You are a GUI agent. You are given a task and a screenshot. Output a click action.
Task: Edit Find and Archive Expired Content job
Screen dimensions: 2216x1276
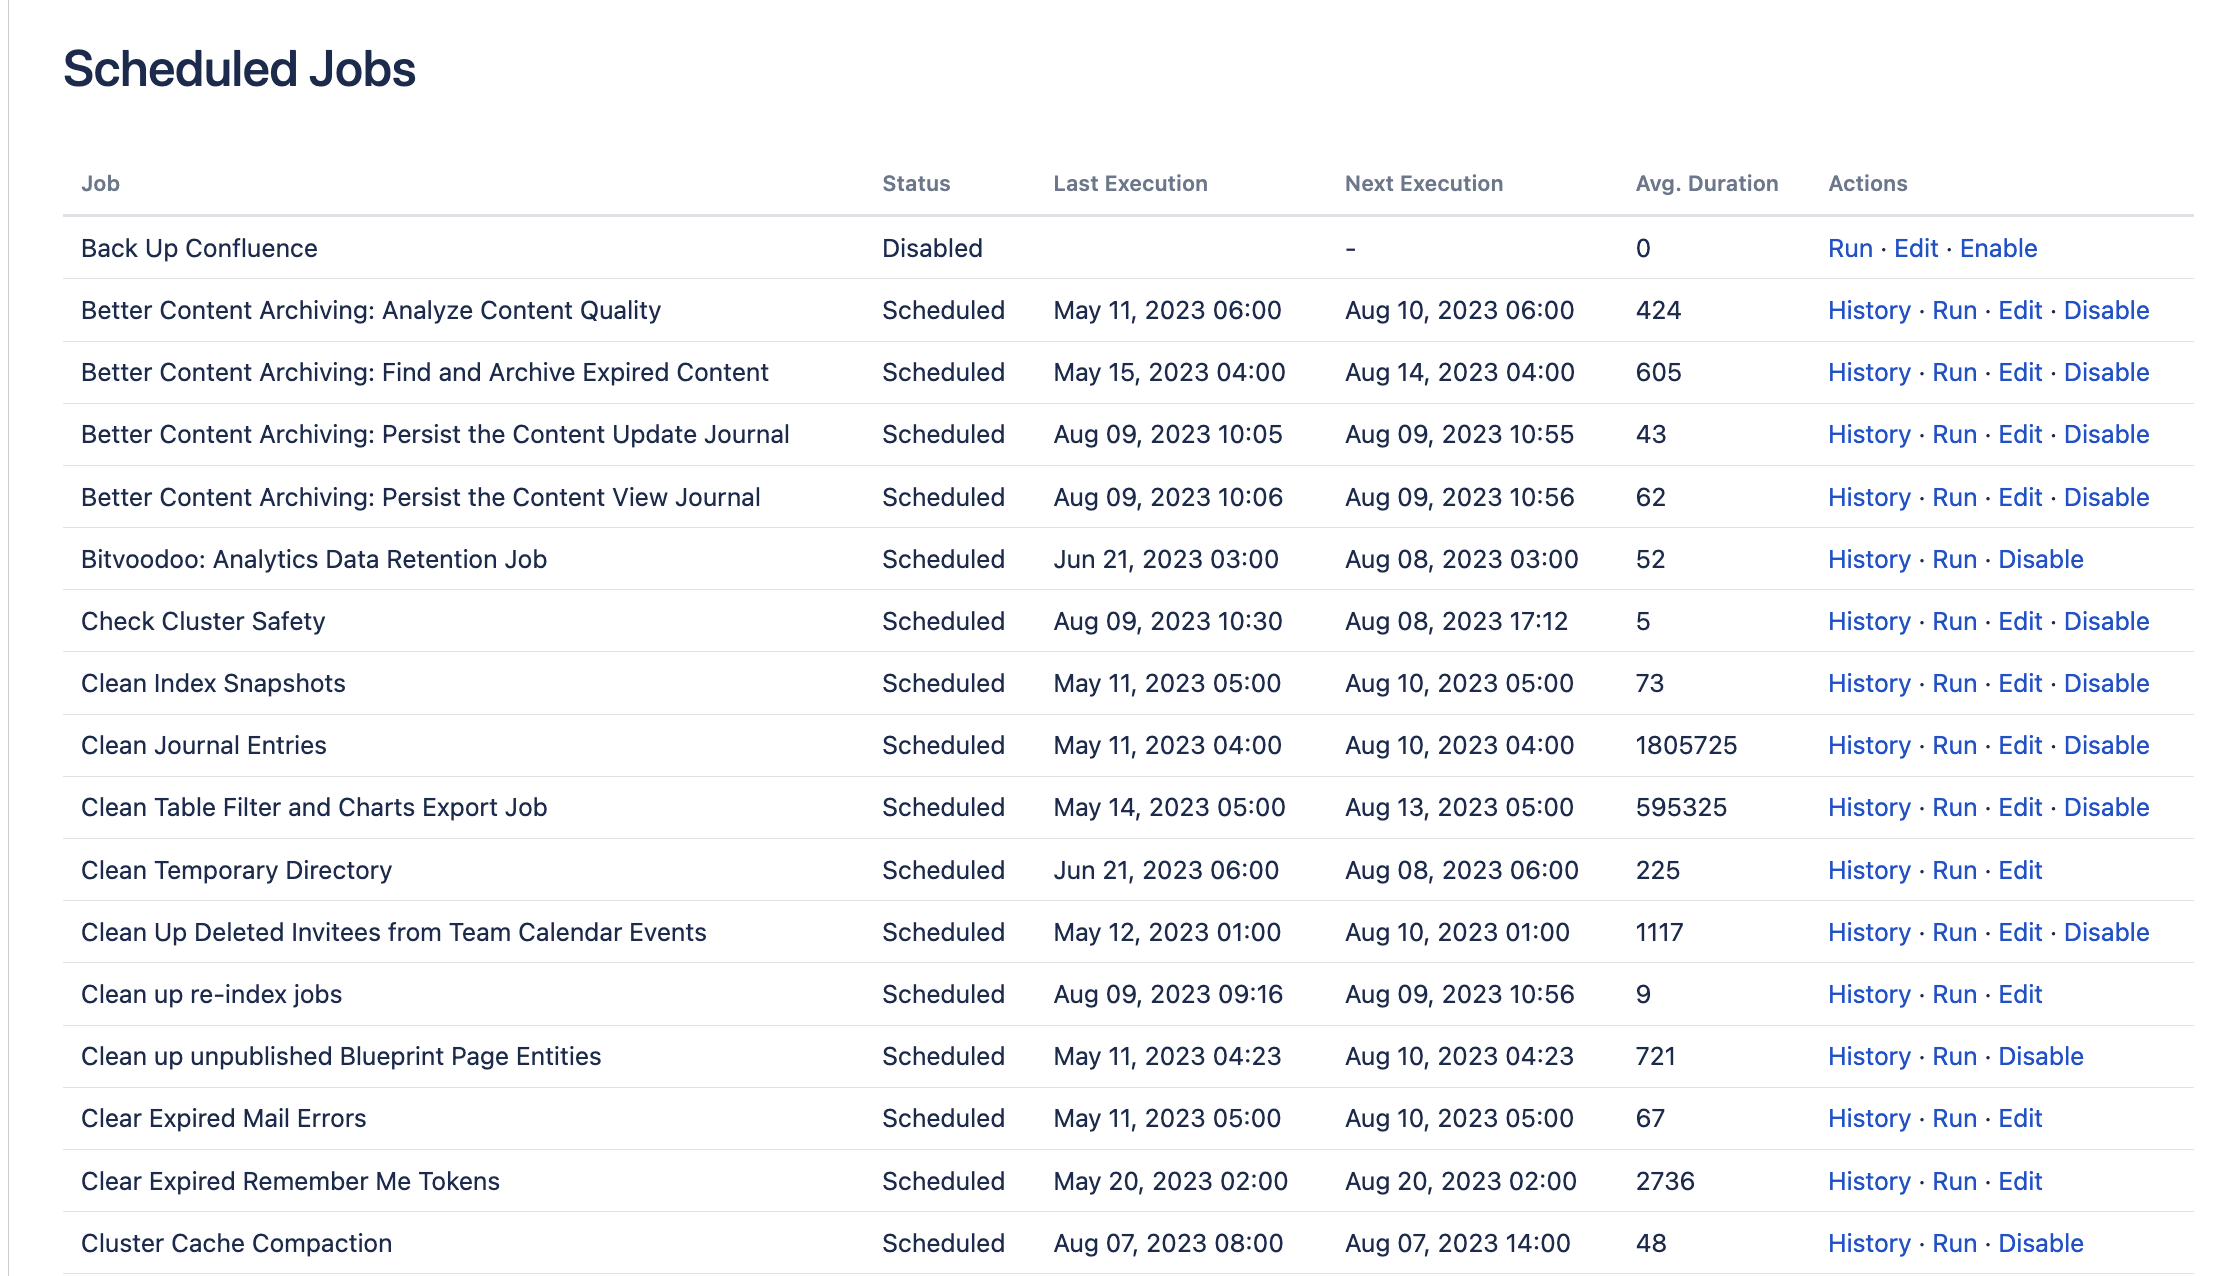2020,372
